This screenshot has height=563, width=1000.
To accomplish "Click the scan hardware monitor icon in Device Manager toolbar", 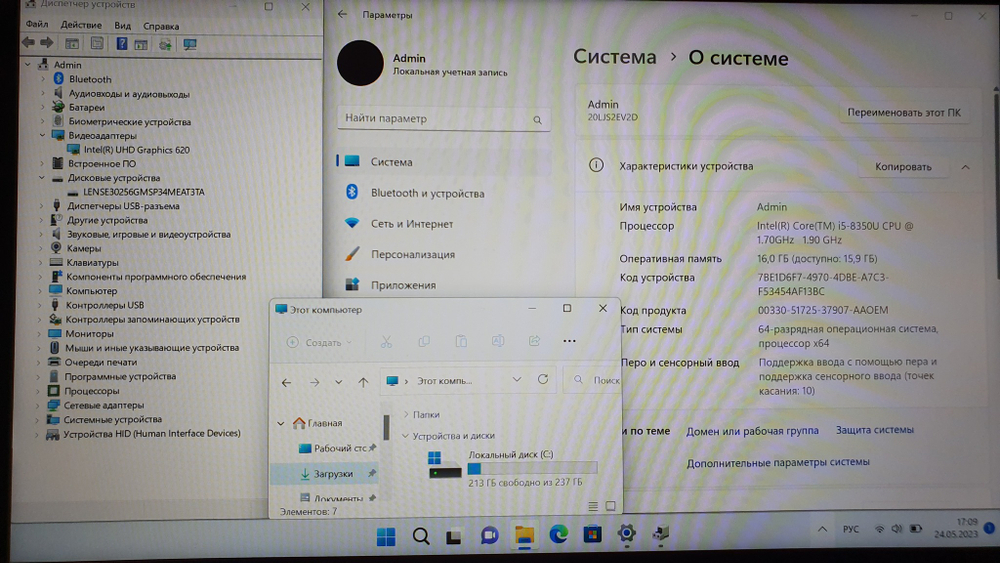I will [x=189, y=45].
